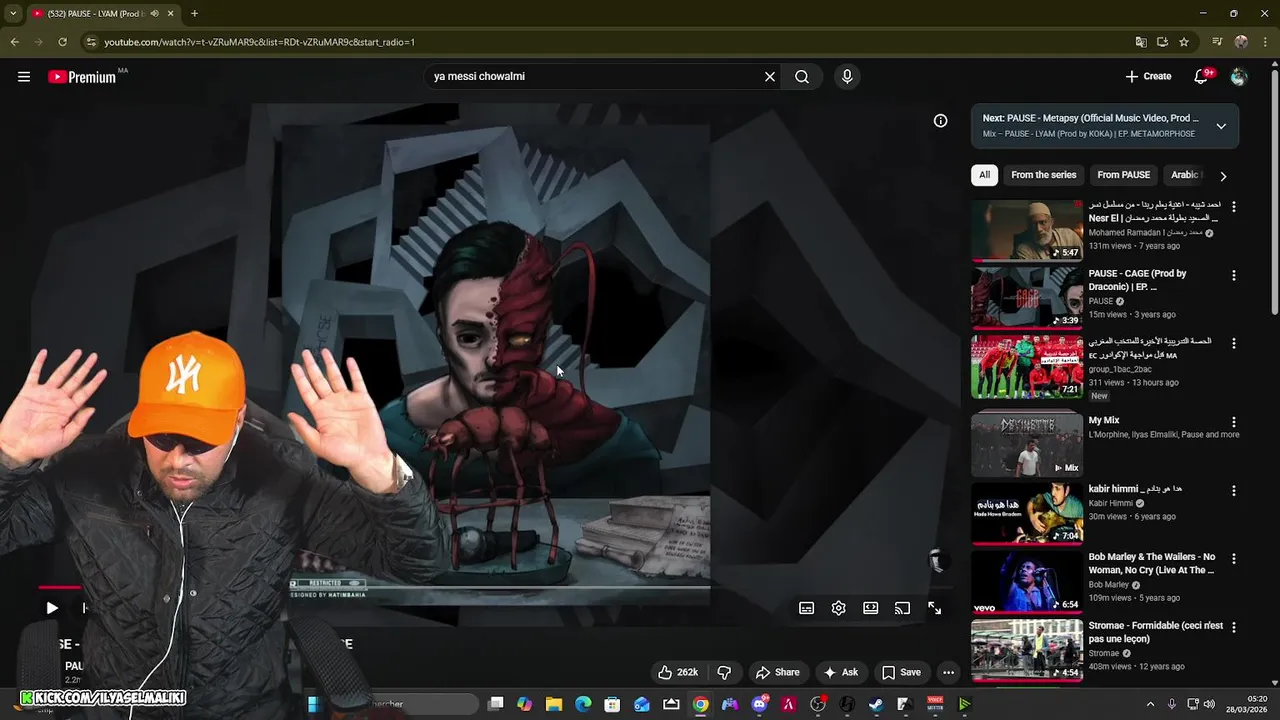Open options for Stromae - Formidable video
The height and width of the screenshot is (720, 1280).
1234,627
